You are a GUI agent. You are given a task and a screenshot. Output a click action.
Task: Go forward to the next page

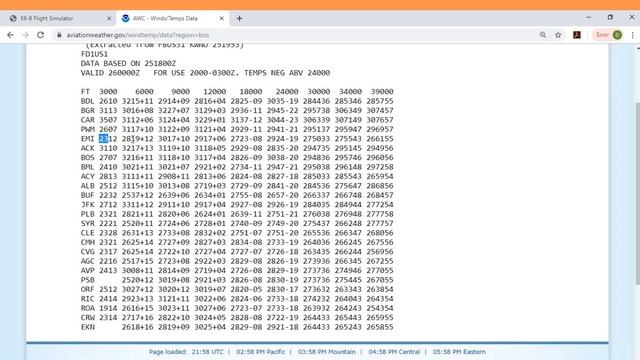pyautogui.click(x=25, y=35)
